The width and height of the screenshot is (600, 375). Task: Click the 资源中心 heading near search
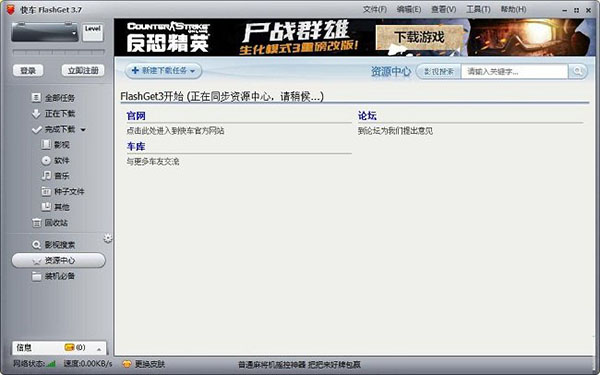(391, 72)
